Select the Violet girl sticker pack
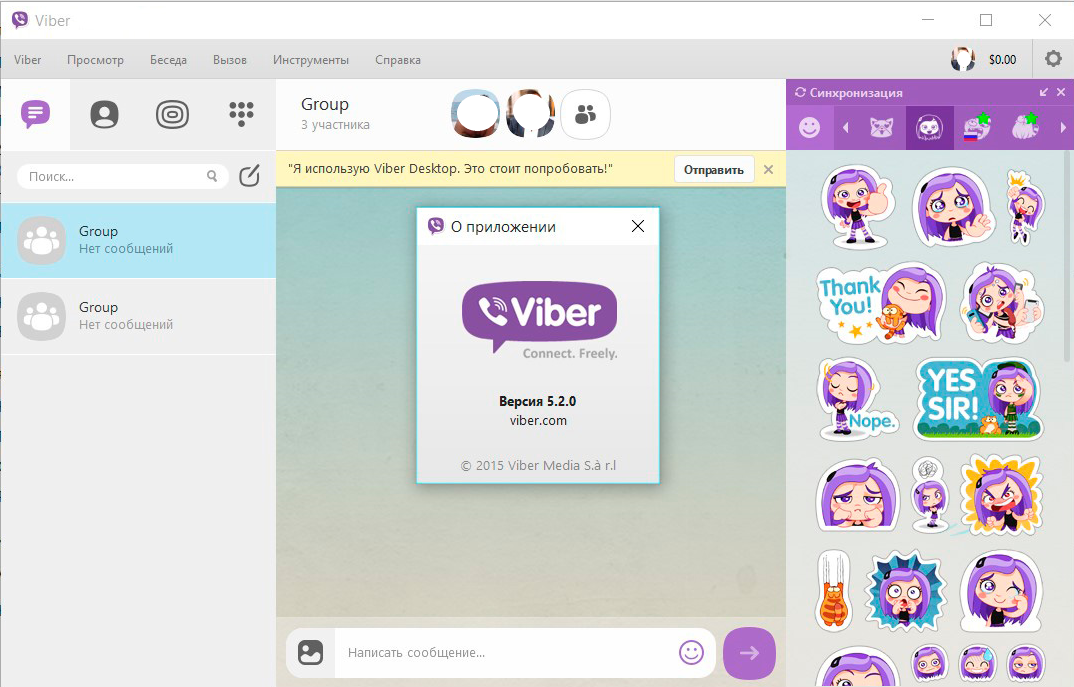 pos(929,127)
